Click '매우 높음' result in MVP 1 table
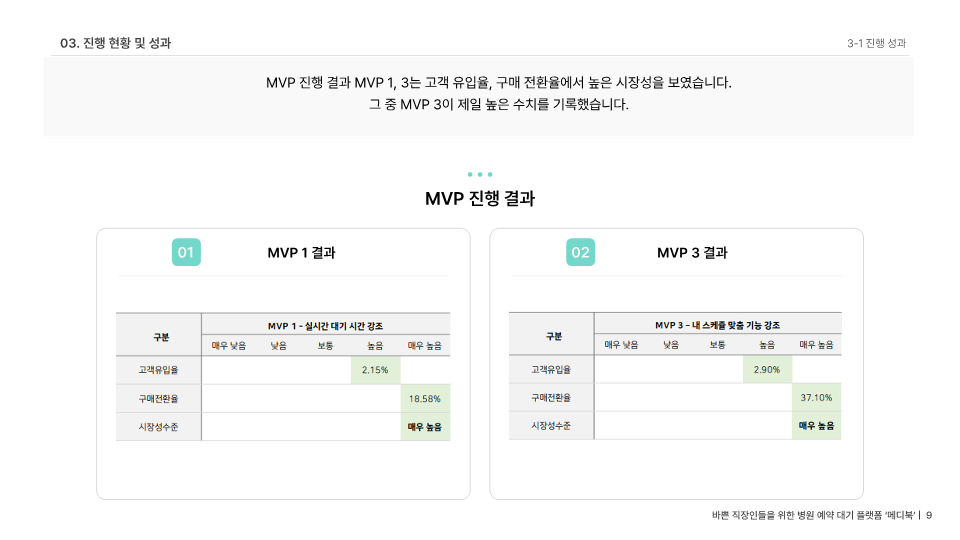The width and height of the screenshot is (960, 540). [425, 427]
